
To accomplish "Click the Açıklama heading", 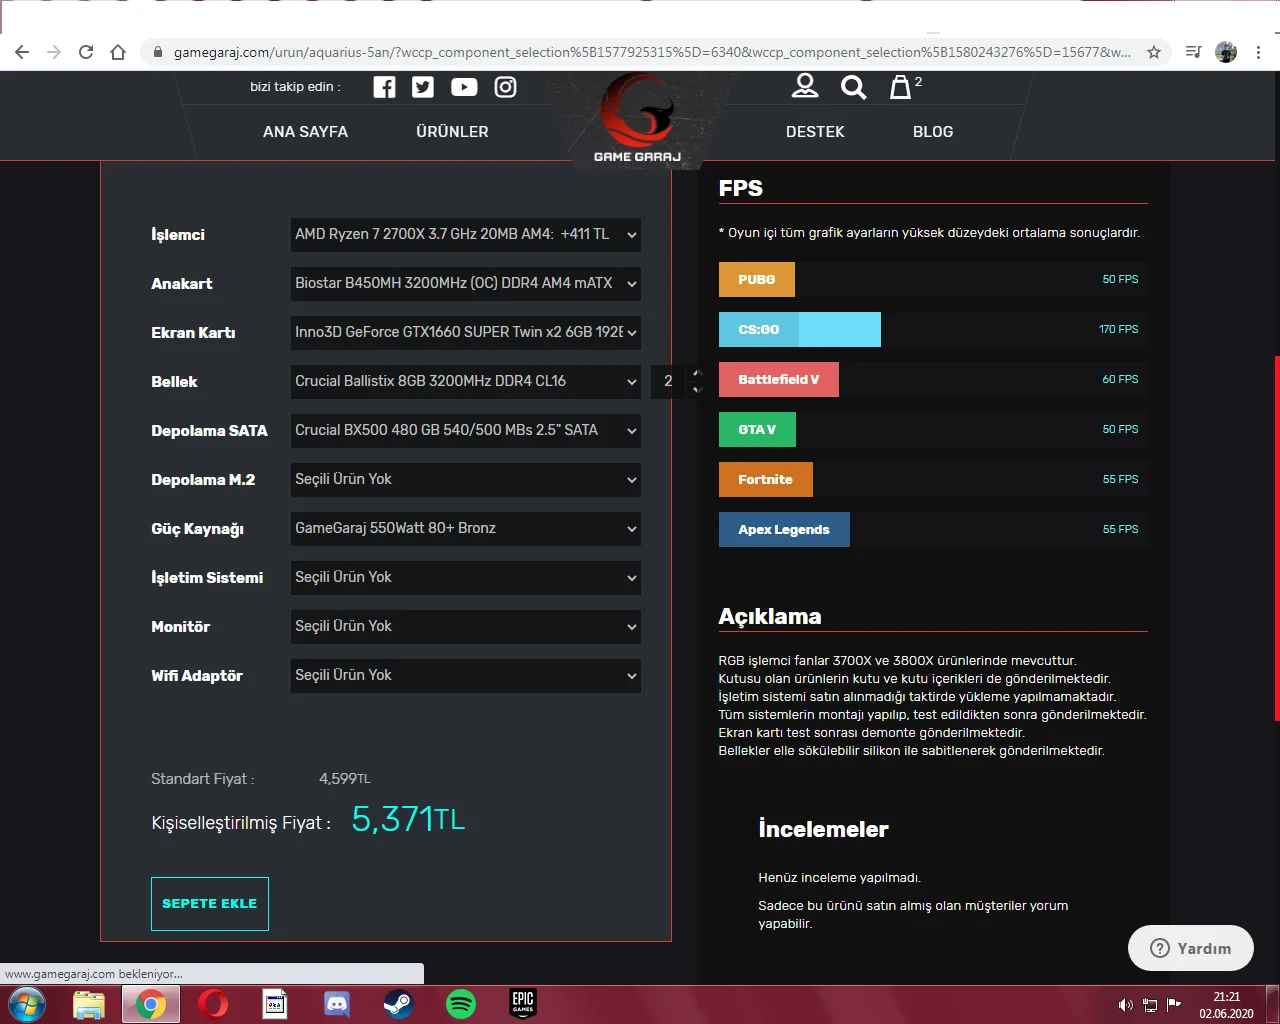I will 770,617.
